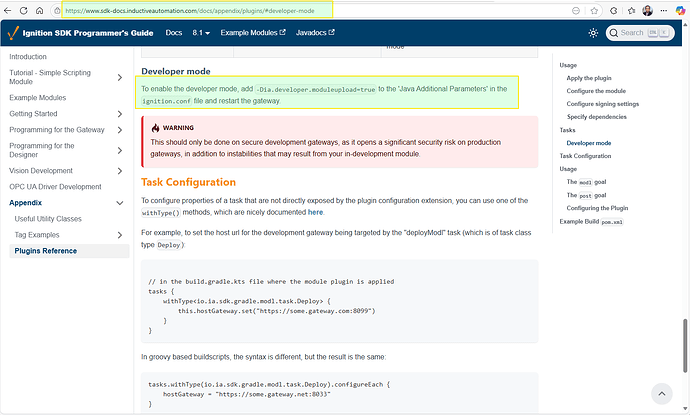Jump to Configure the module section
Screen dimensions: 690x415
click(596, 91)
